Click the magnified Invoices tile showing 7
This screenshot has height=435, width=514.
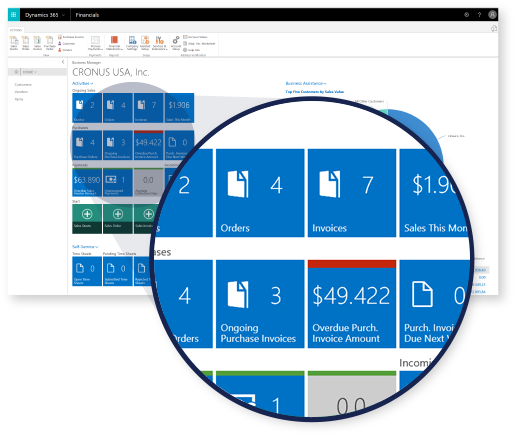click(352, 193)
